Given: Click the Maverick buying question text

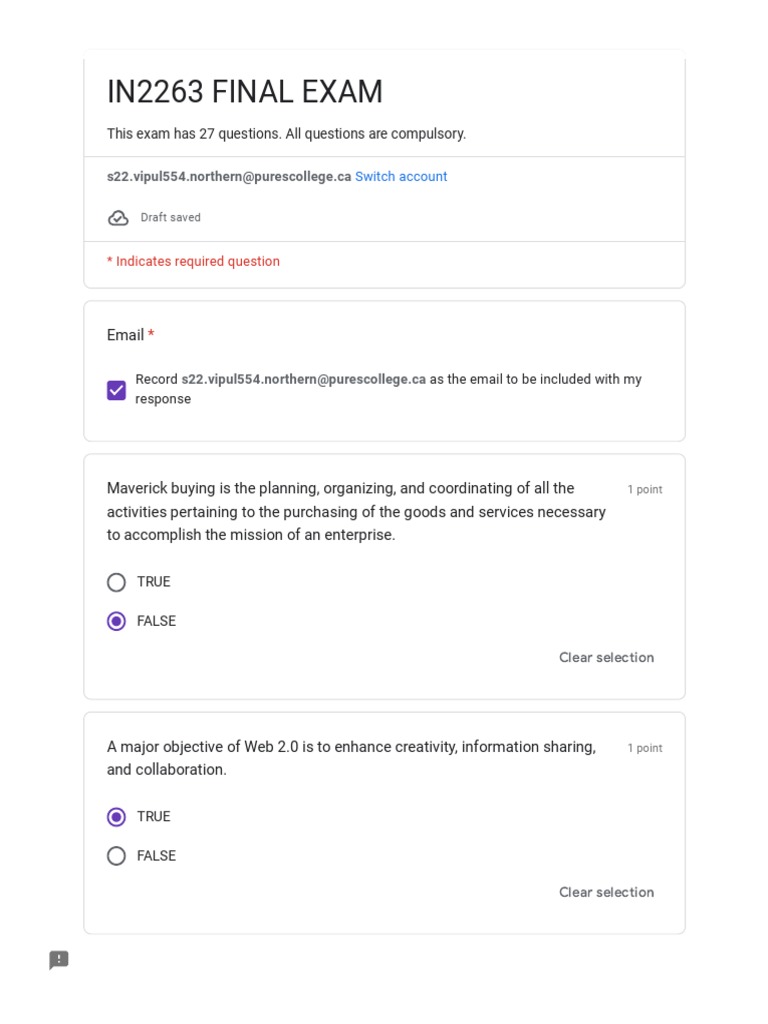Looking at the screenshot, I should 356,512.
